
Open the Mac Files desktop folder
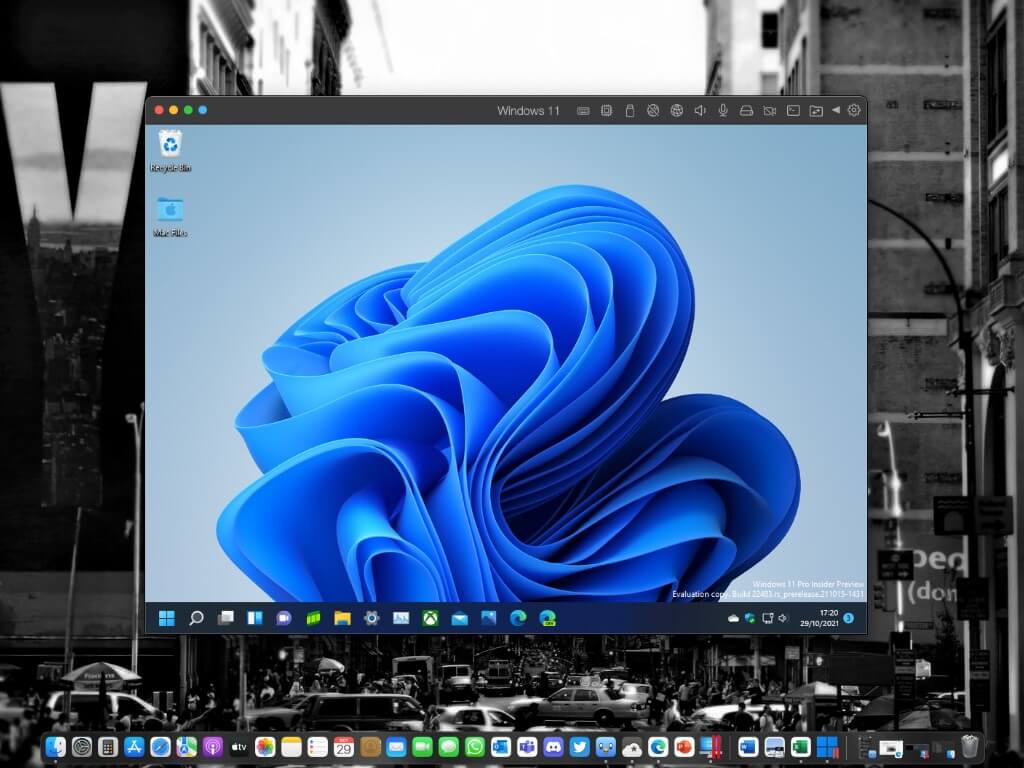[170, 216]
